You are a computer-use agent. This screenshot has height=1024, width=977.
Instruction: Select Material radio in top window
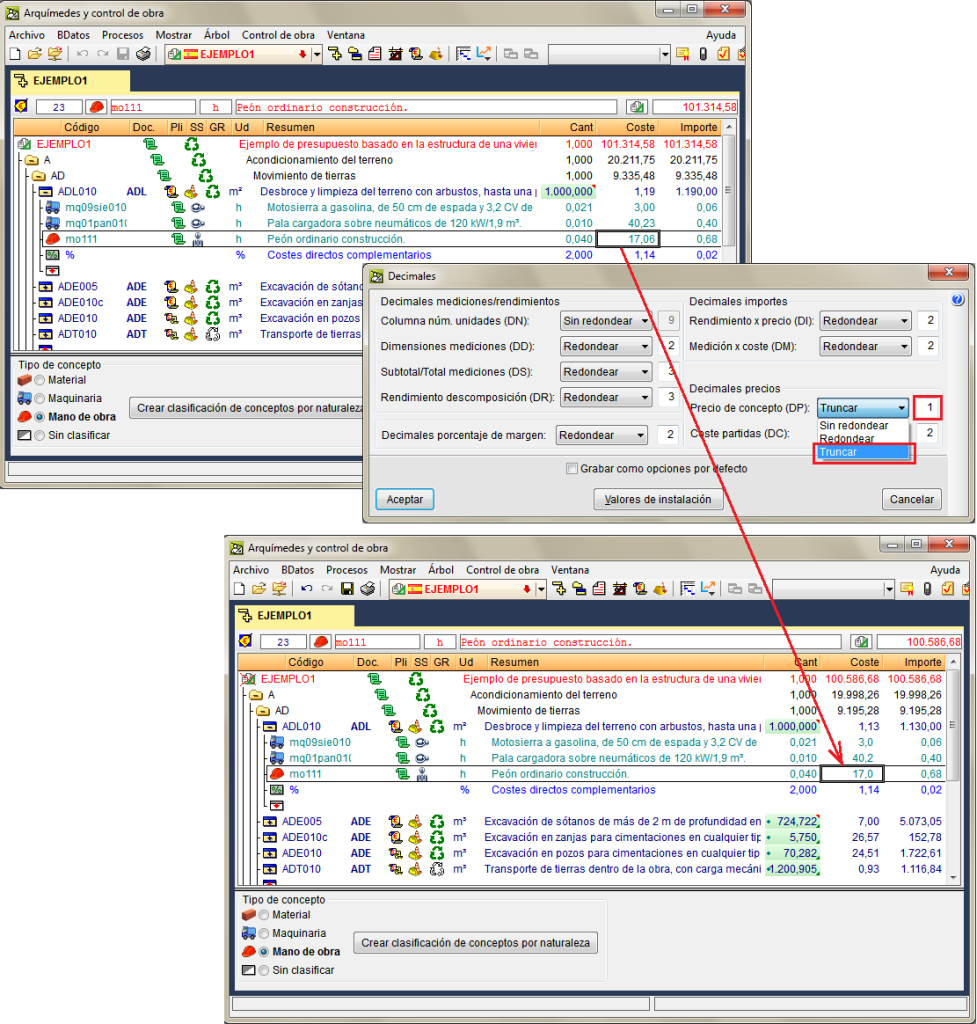click(x=40, y=380)
